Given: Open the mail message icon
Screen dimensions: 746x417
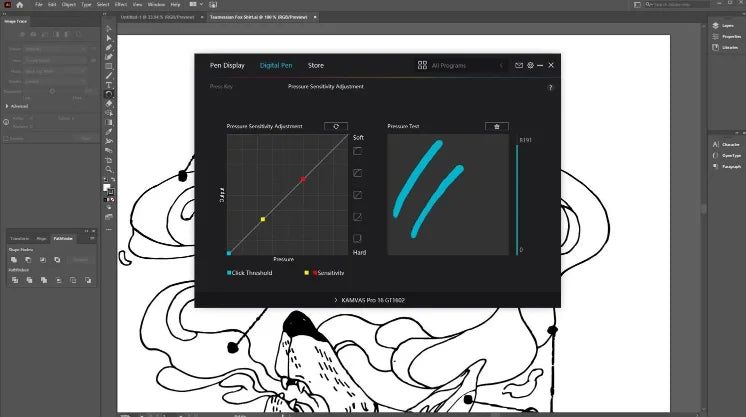Looking at the screenshot, I should [x=518, y=65].
